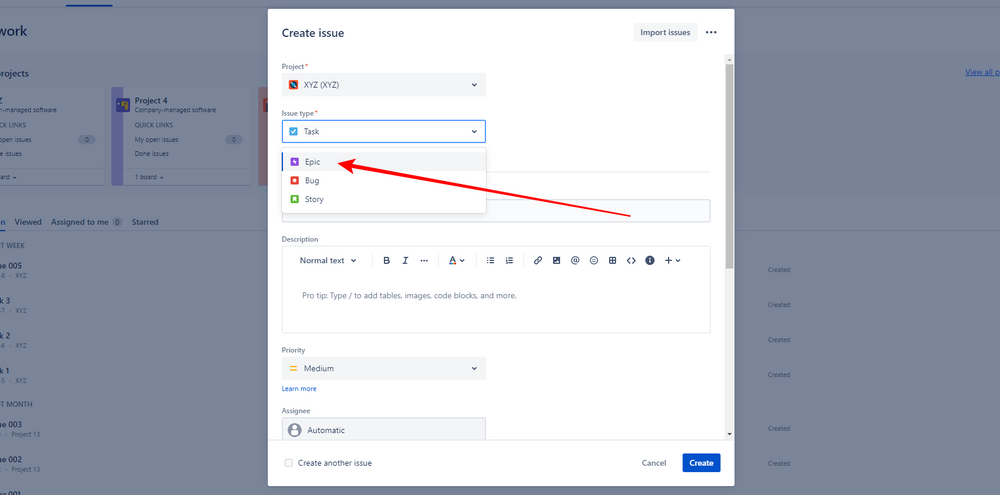
Task: Insert a code snippet icon
Action: (x=631, y=260)
